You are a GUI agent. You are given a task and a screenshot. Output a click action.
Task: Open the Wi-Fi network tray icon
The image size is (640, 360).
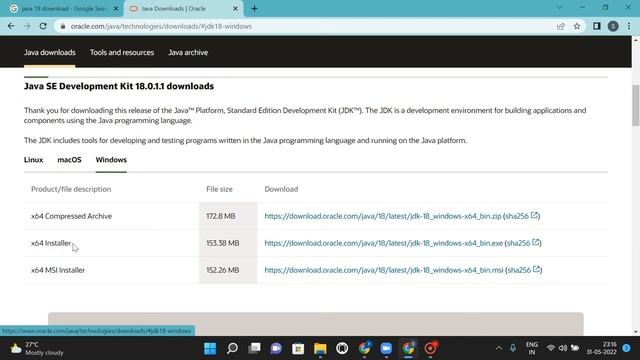coord(551,348)
